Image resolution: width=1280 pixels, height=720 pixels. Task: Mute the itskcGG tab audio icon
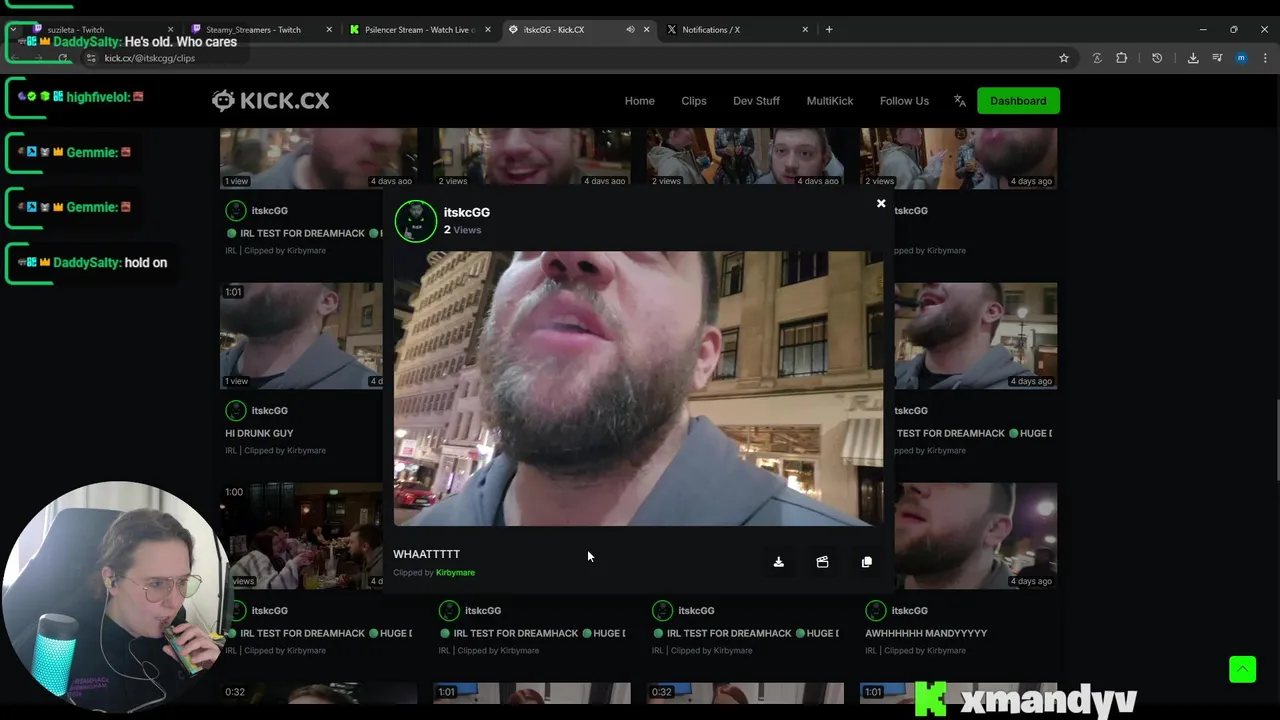pyautogui.click(x=630, y=30)
